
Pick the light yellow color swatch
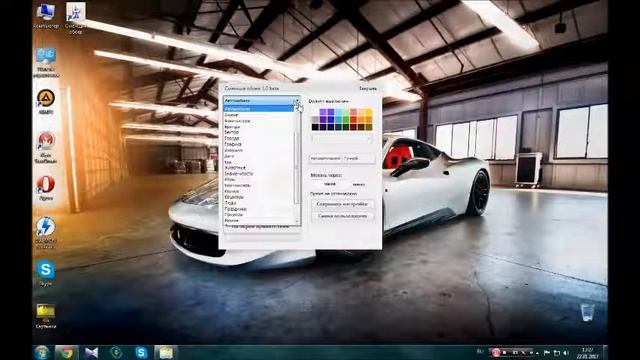point(369,112)
